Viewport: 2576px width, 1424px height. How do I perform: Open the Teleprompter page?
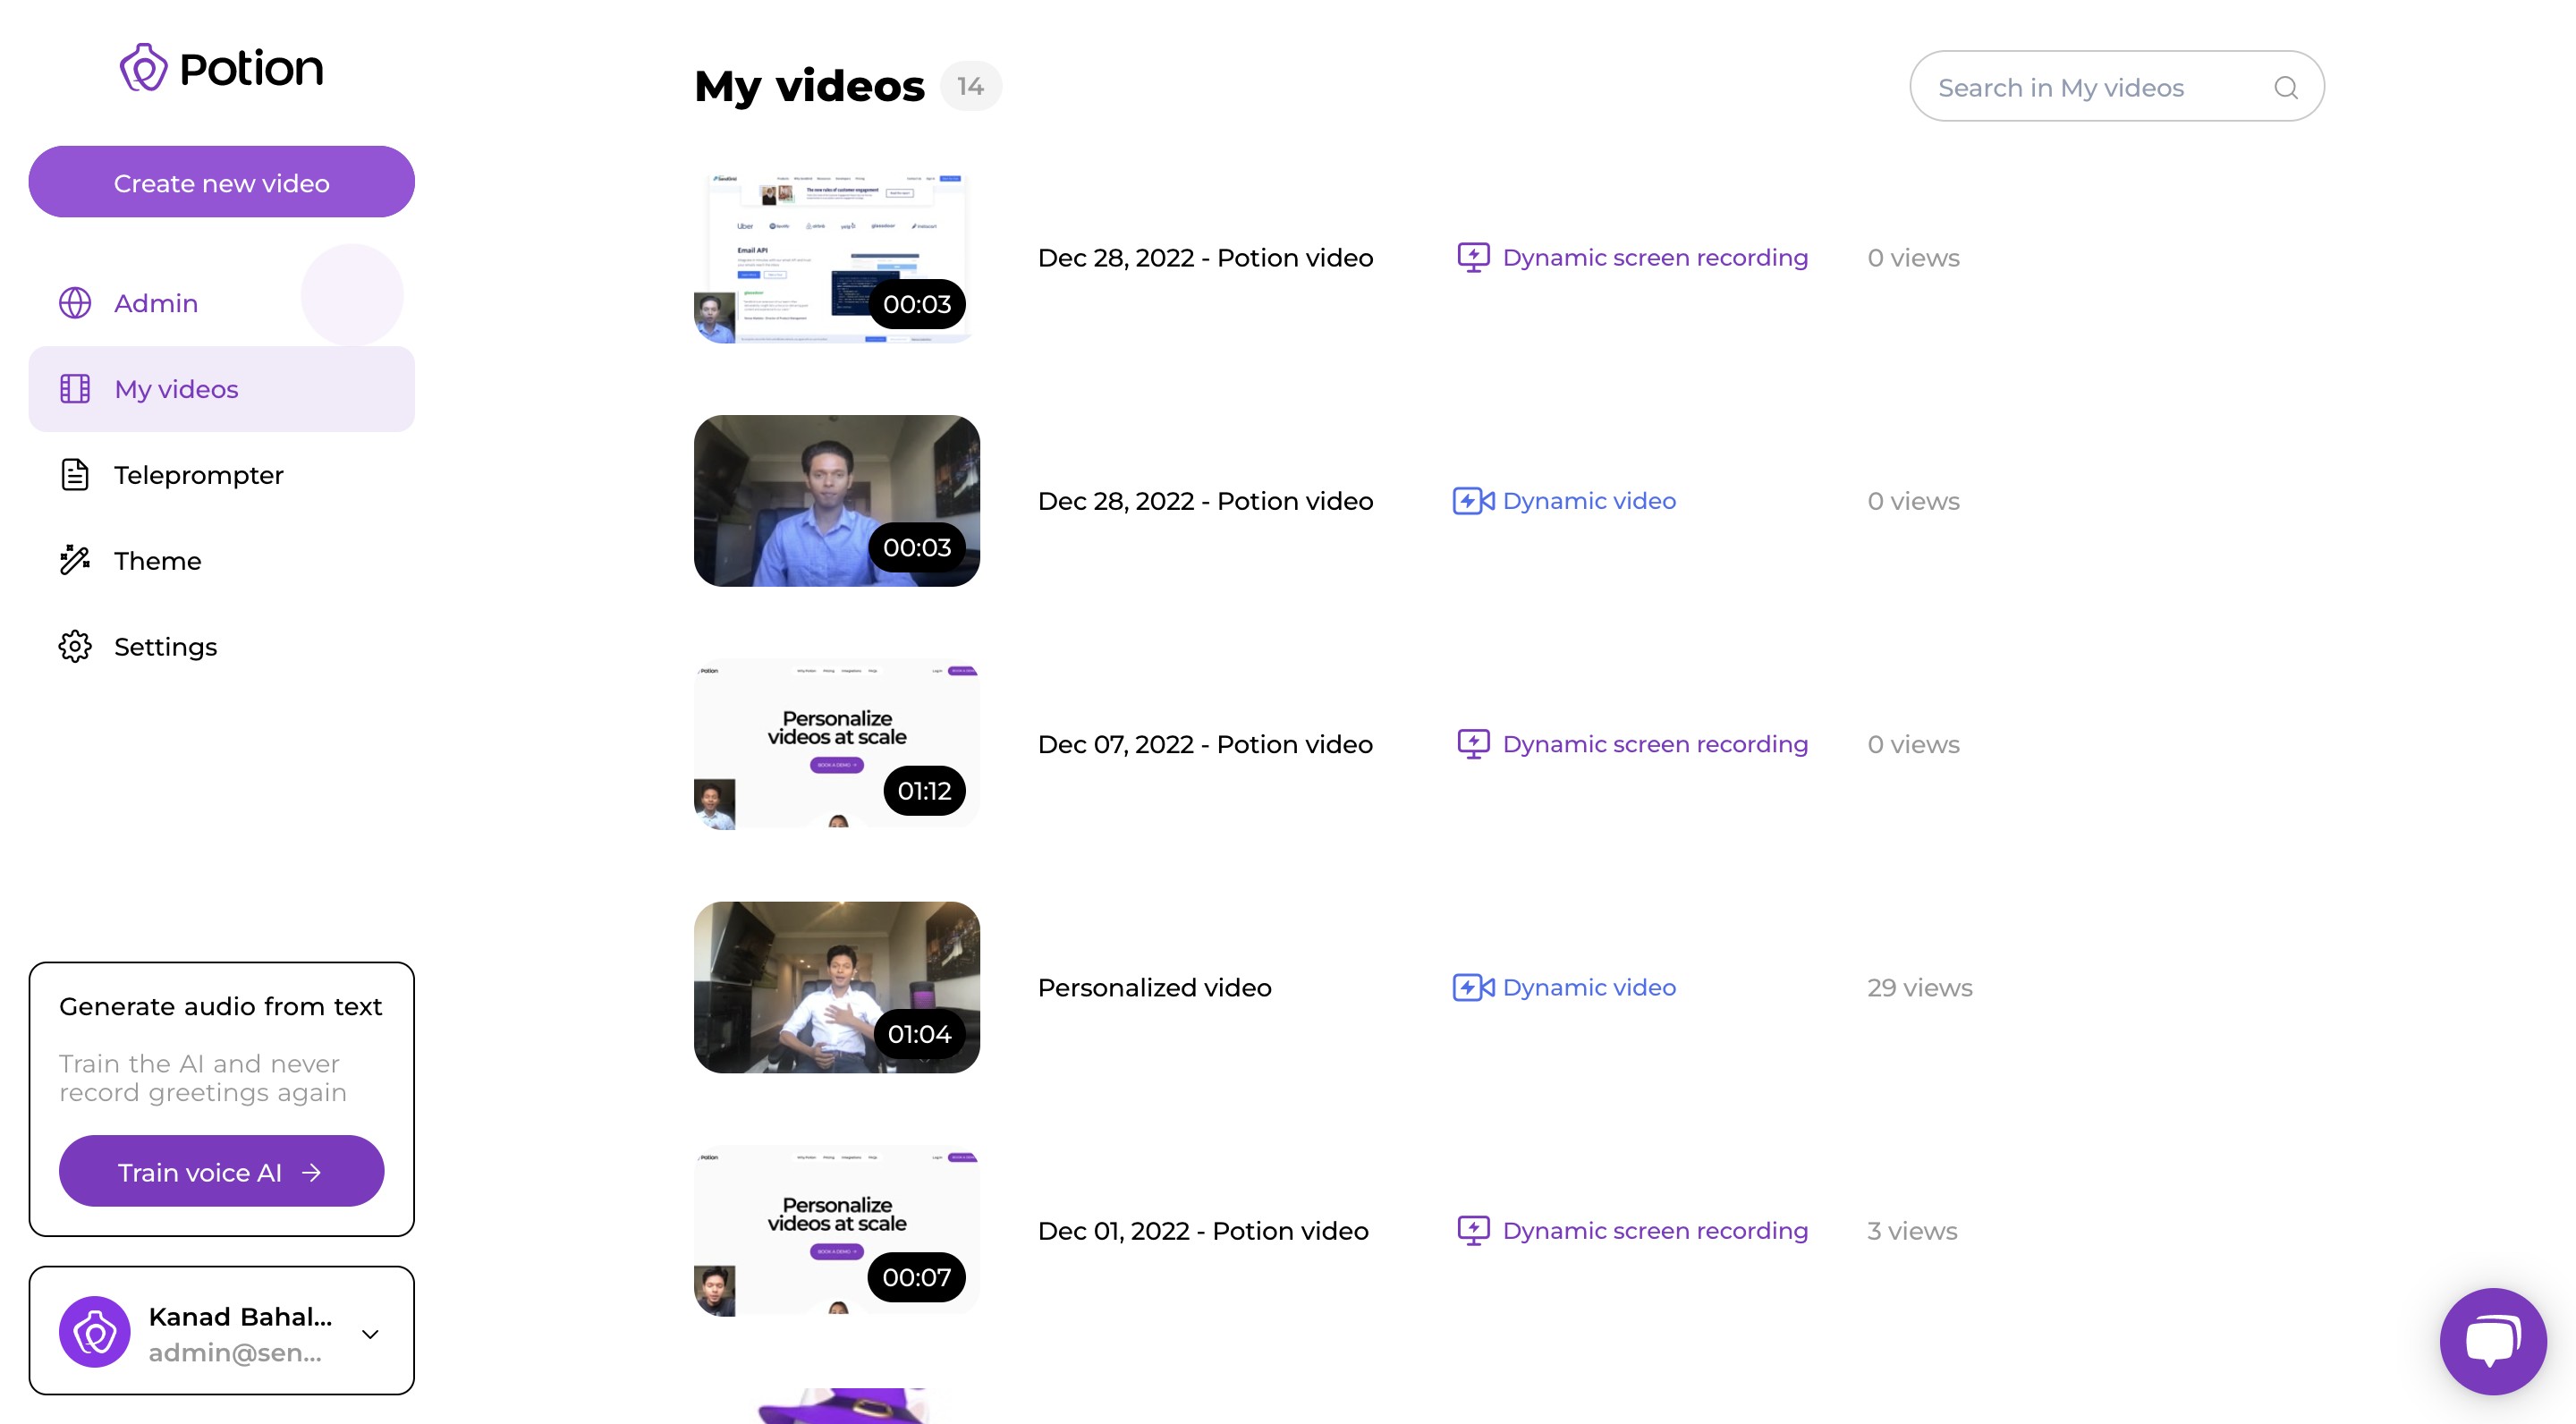221,475
